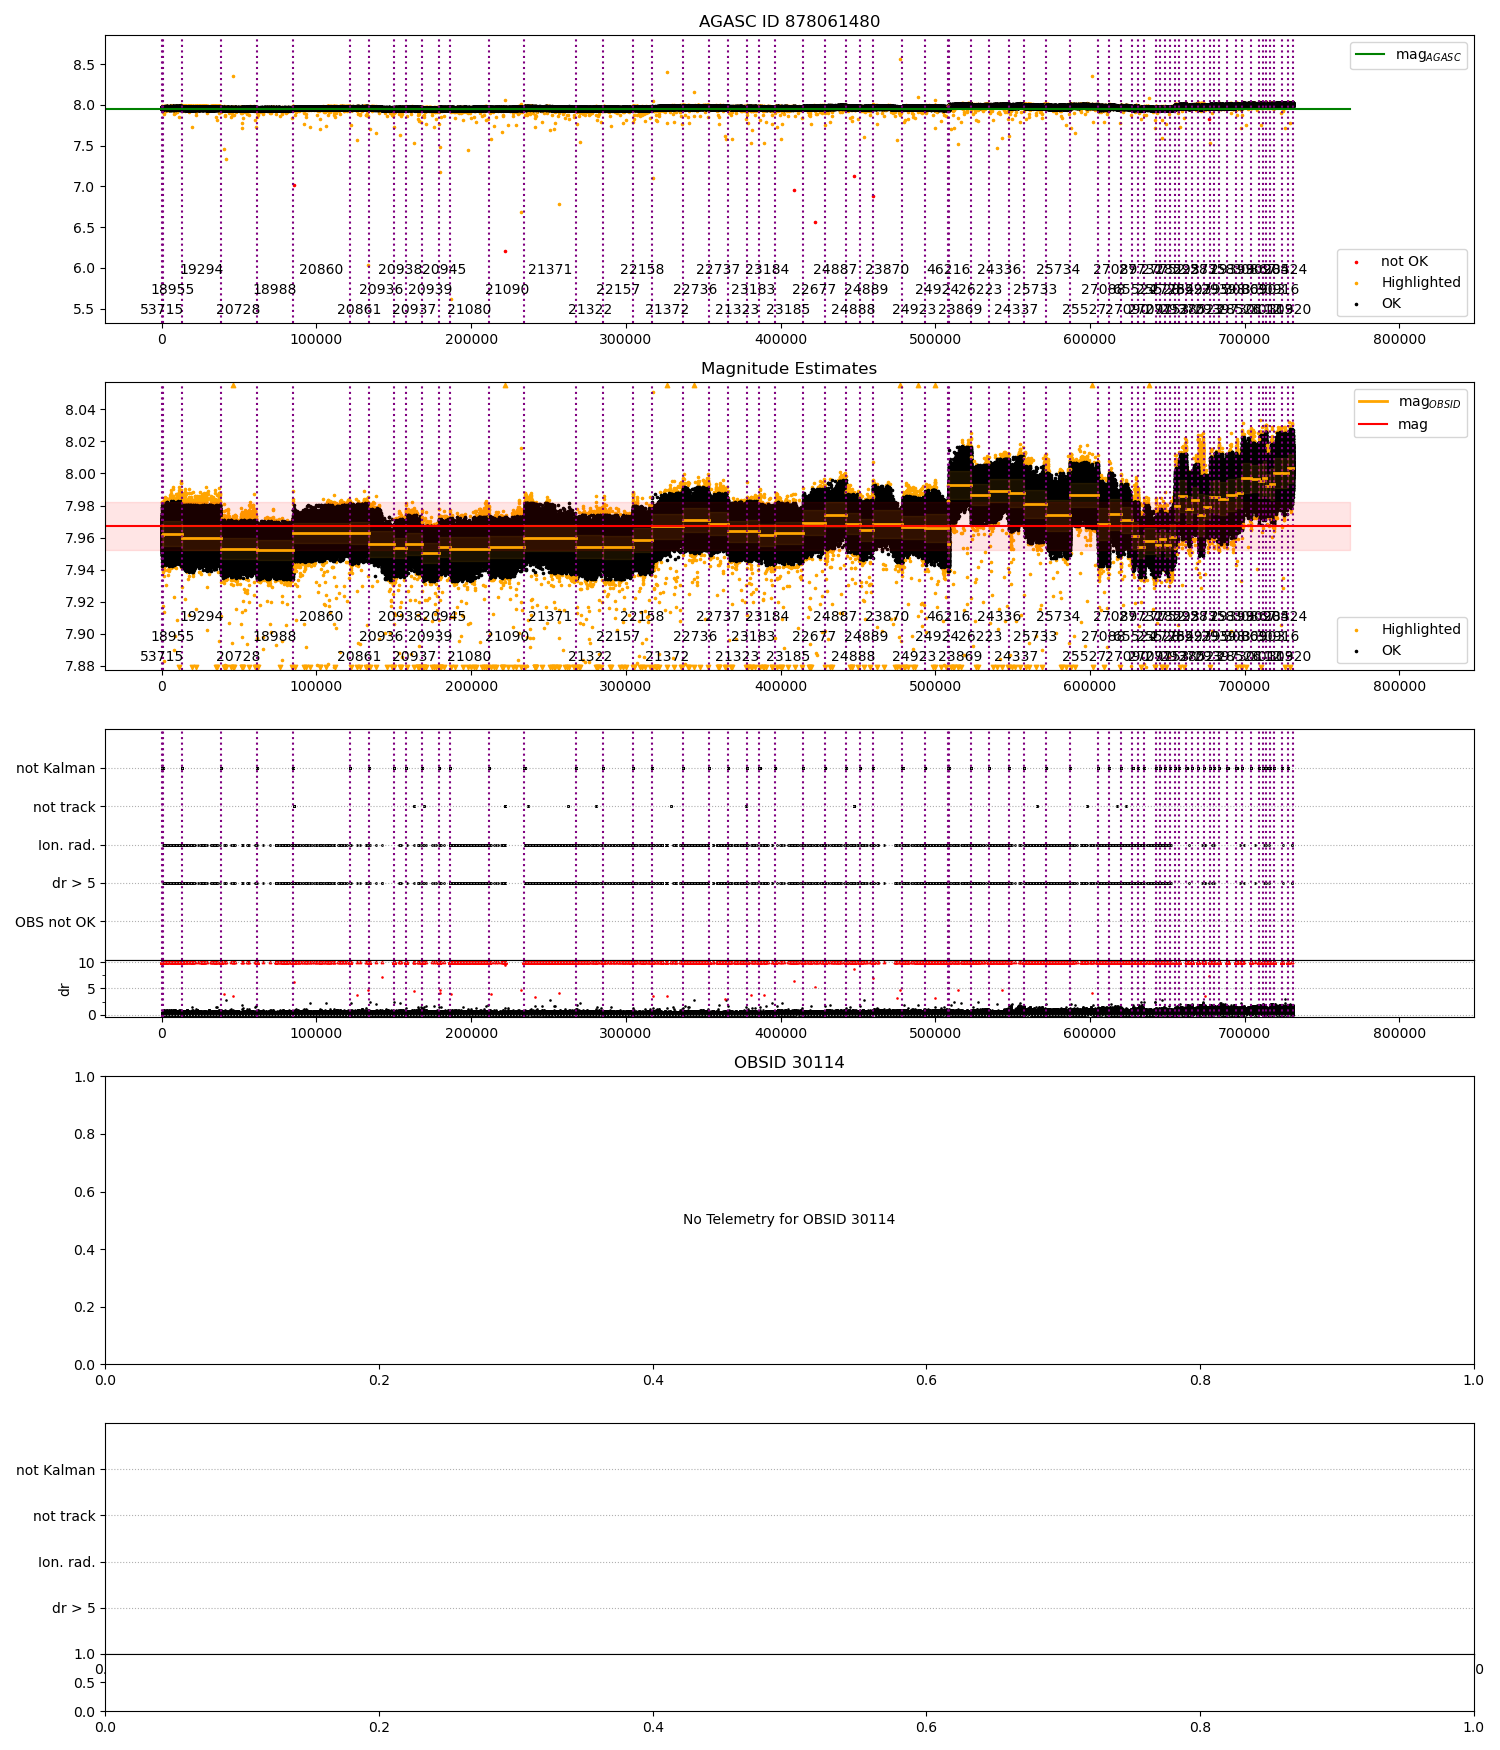The width and height of the screenshot is (1500, 1750).
Task: Click OBSID label 19294 in AGASC ID plot
Action: coord(202,270)
